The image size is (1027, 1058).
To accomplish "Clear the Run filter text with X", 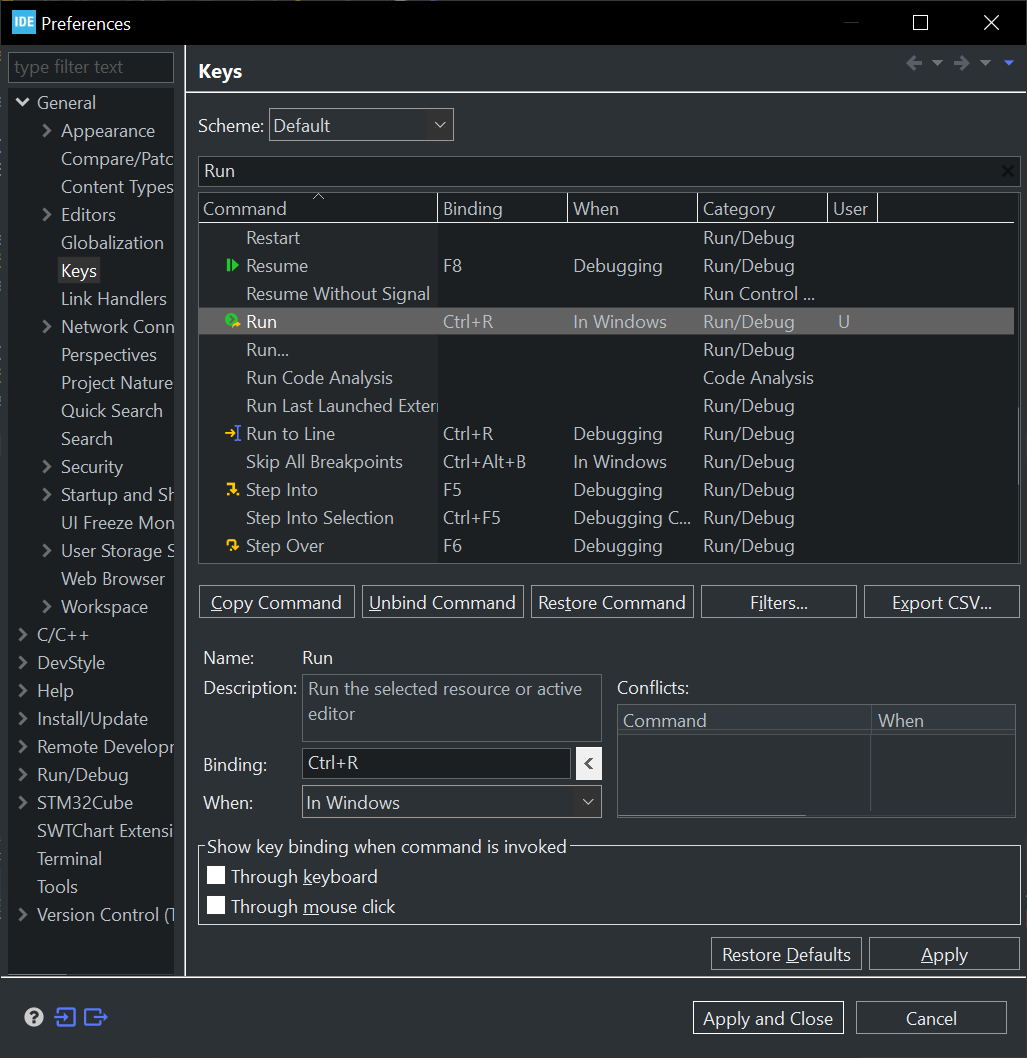I will 1007,171.
